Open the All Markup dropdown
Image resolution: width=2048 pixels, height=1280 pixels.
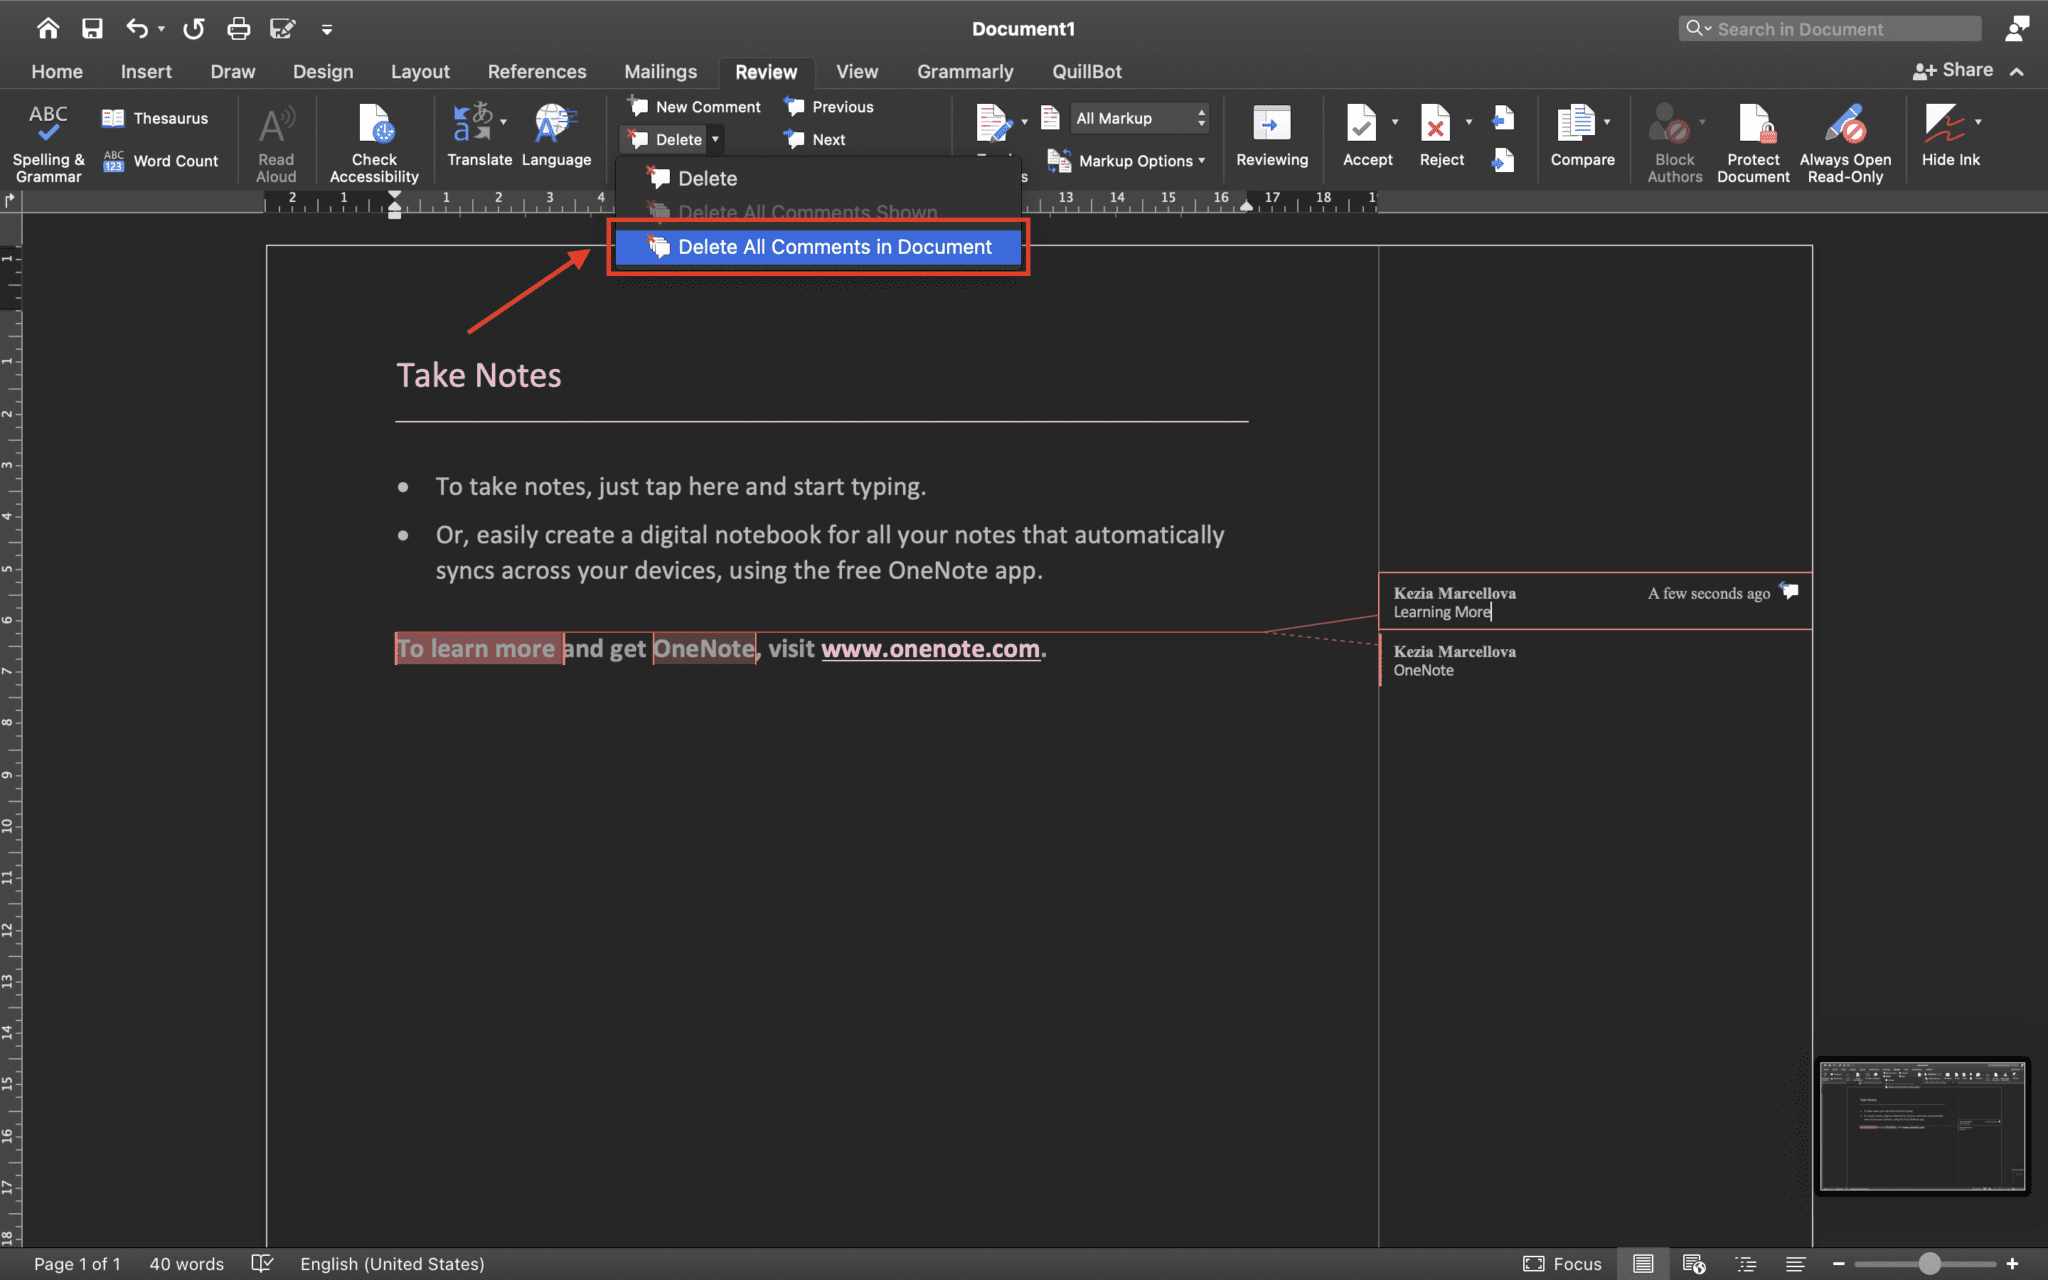click(x=1139, y=118)
